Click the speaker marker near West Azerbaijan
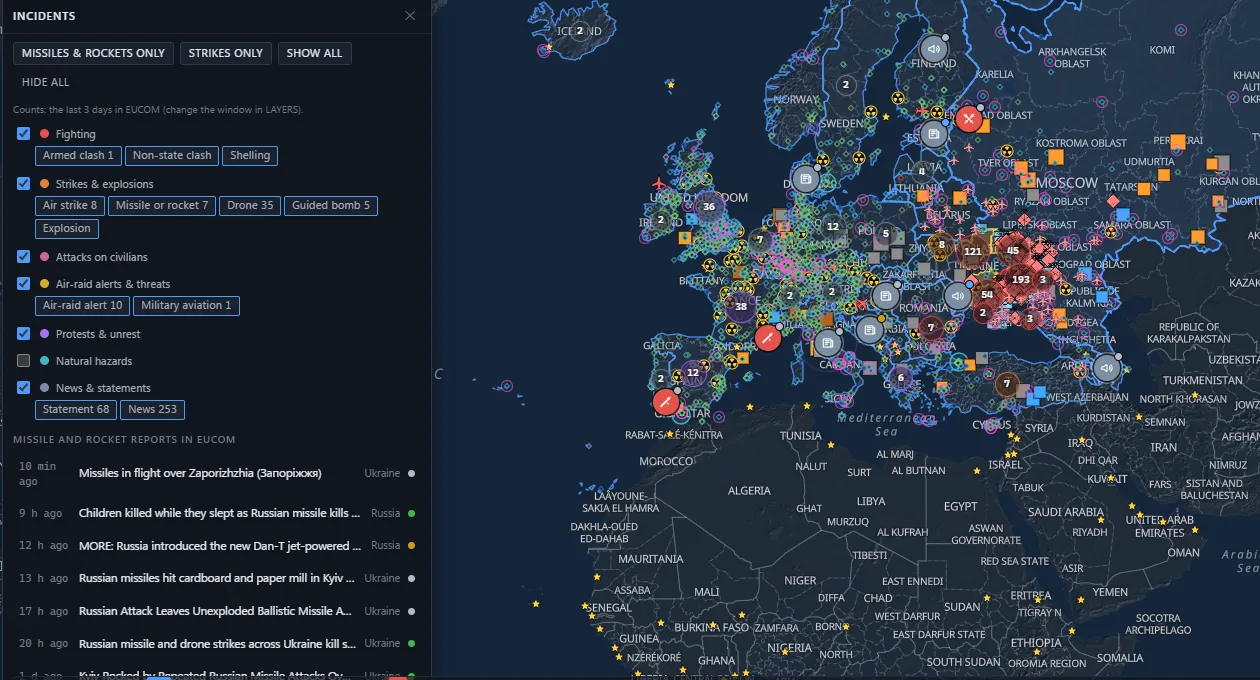This screenshot has height=680, width=1260. click(x=1106, y=368)
